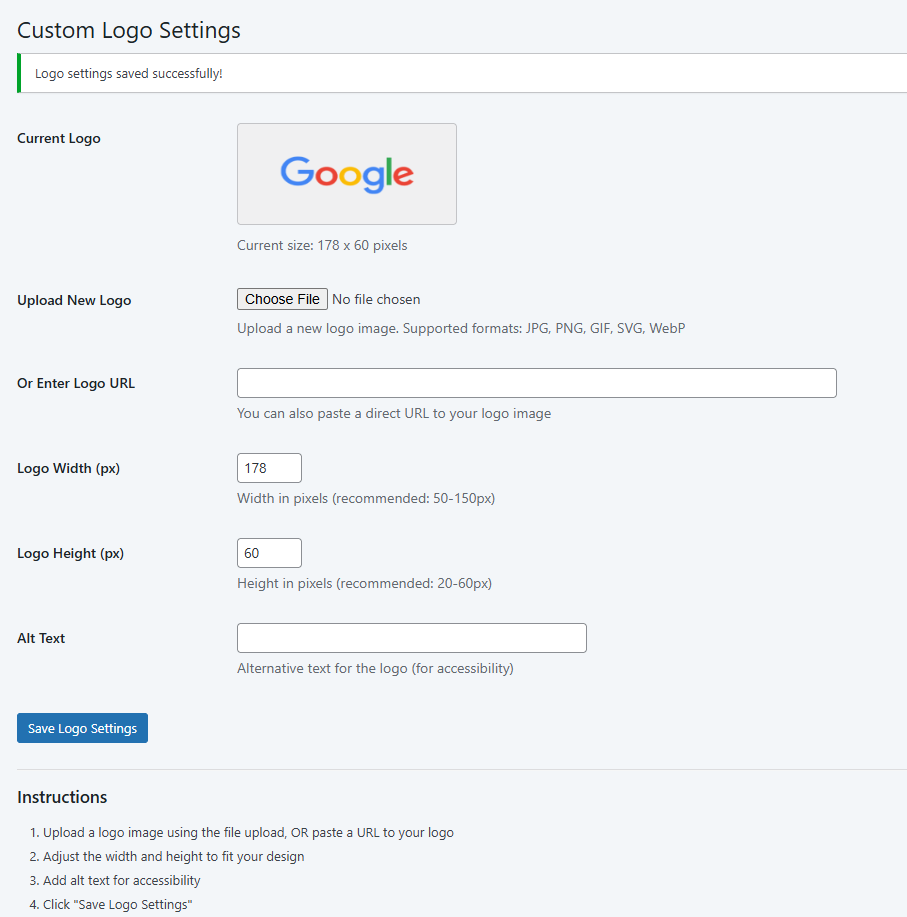Click the "Current Logo" label

point(59,138)
